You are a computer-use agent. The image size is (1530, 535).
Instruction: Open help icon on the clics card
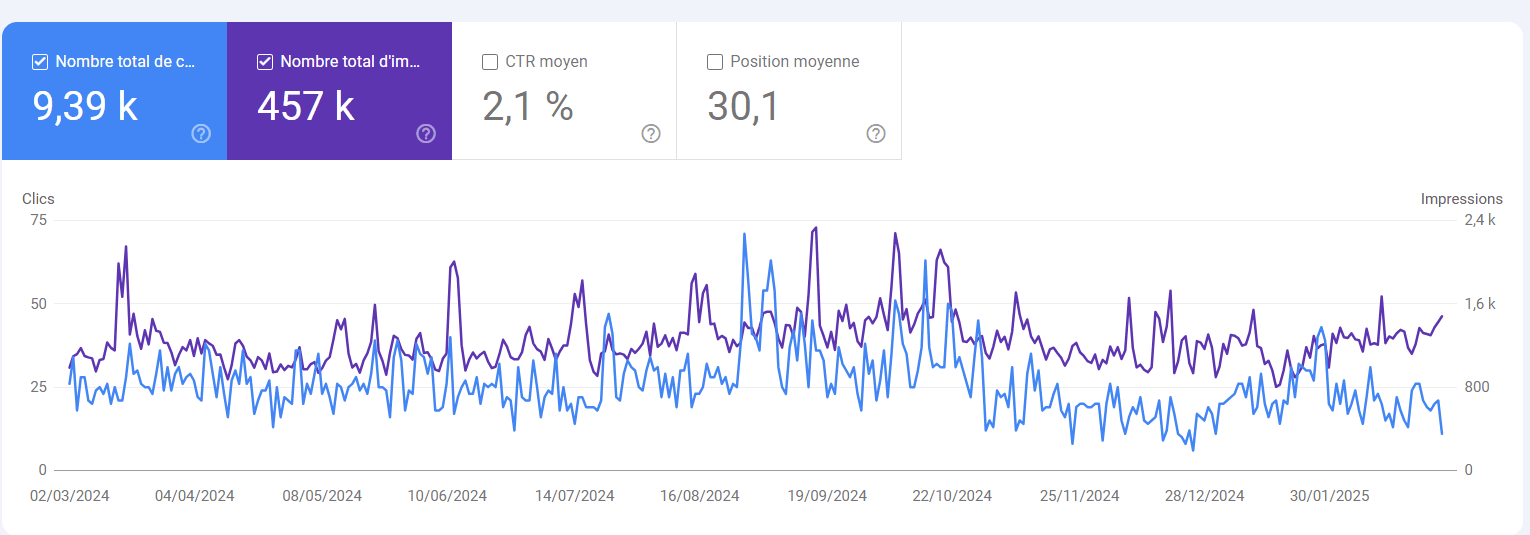201,134
